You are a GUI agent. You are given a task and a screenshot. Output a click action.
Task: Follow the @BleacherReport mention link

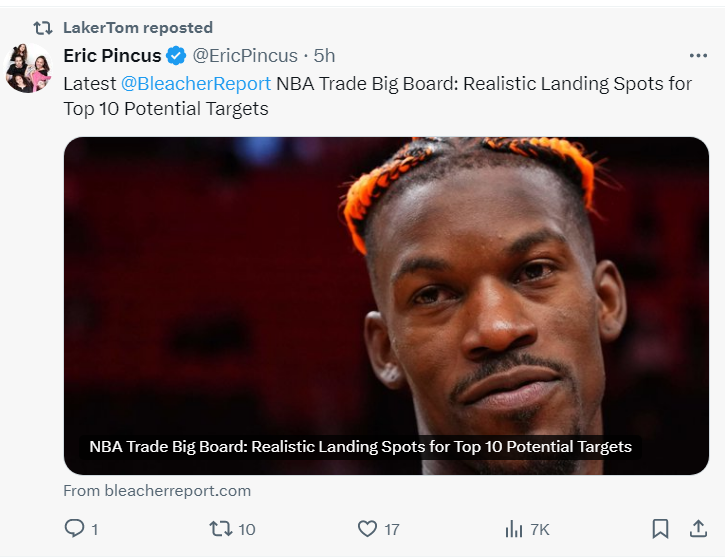[196, 83]
